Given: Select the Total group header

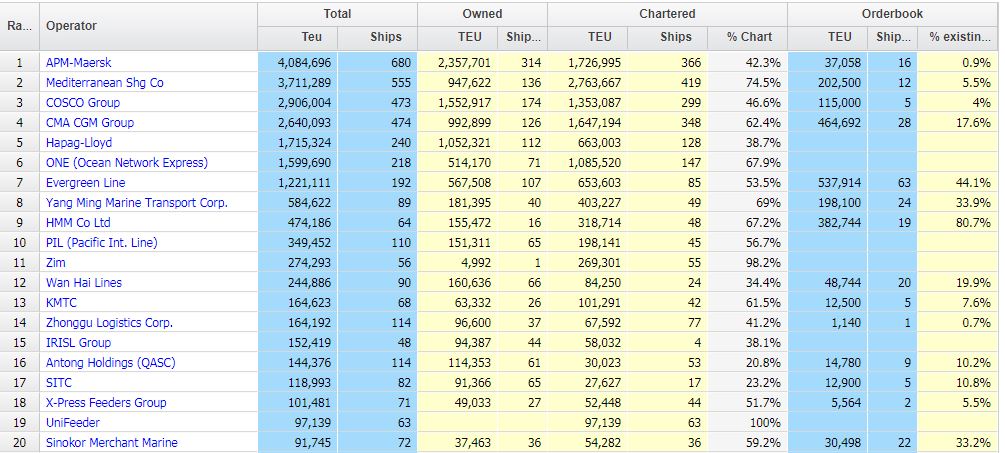Looking at the screenshot, I should [x=337, y=13].
